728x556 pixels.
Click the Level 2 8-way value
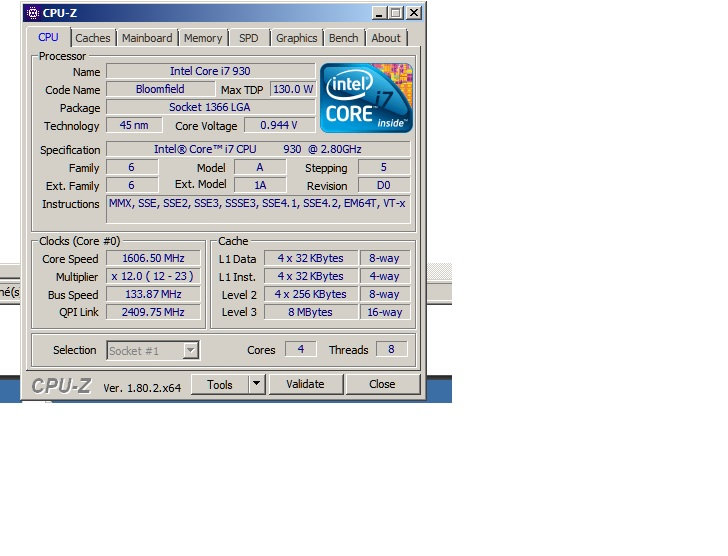pos(384,294)
